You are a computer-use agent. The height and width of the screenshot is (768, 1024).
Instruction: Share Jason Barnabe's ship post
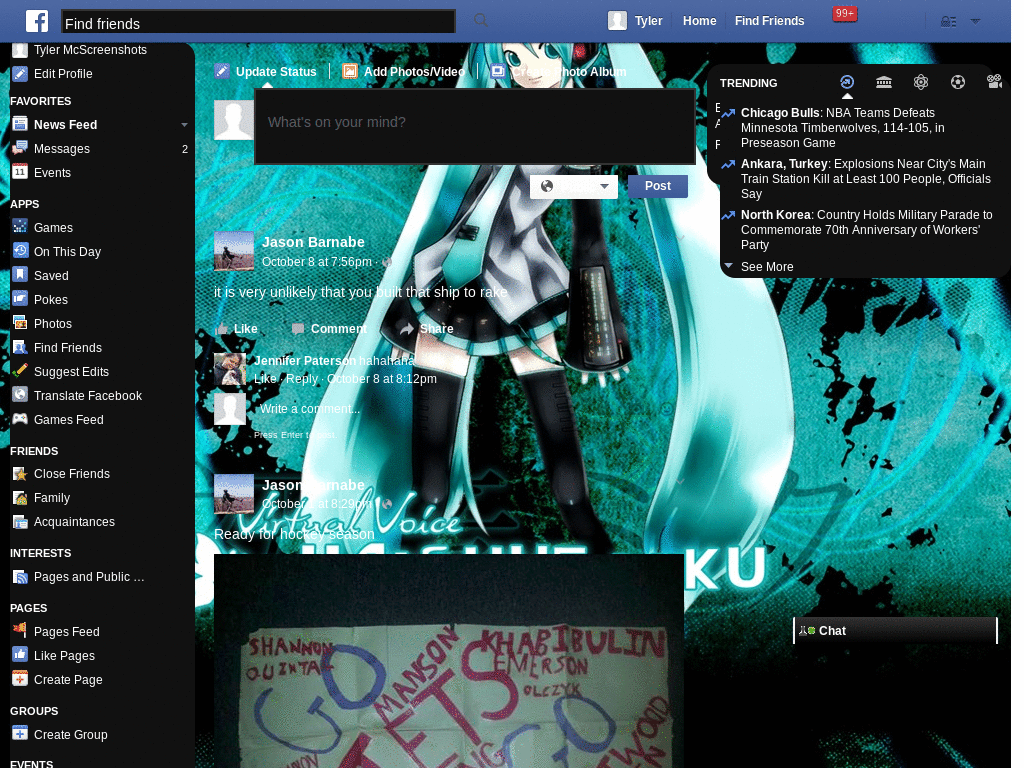coord(427,328)
